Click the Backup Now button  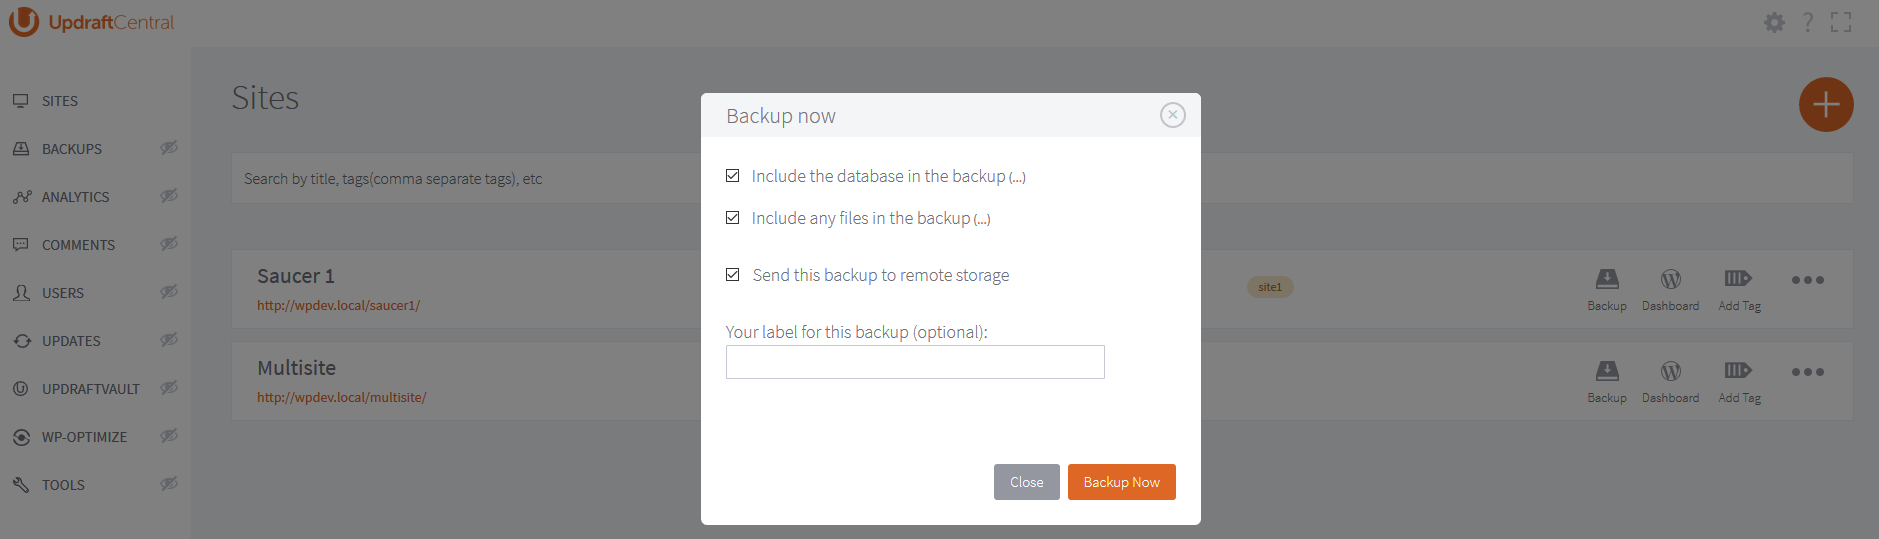pyautogui.click(x=1121, y=482)
